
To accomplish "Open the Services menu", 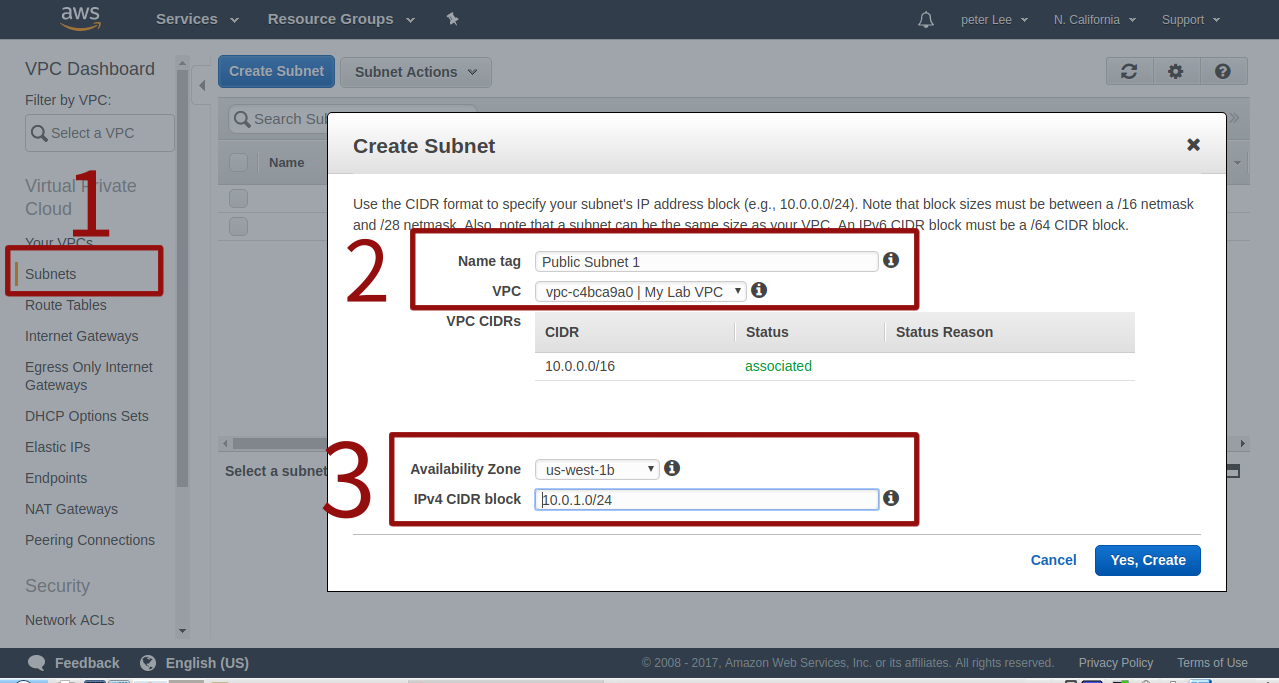I will pyautogui.click(x=197, y=19).
